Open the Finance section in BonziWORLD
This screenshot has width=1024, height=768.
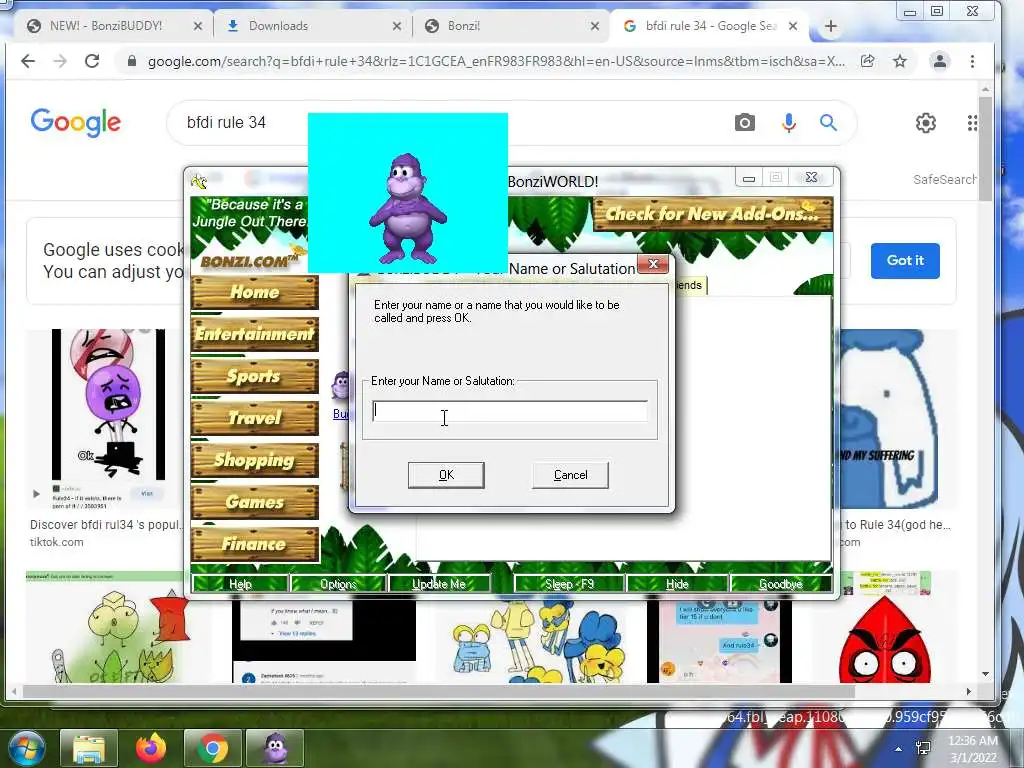[255, 543]
